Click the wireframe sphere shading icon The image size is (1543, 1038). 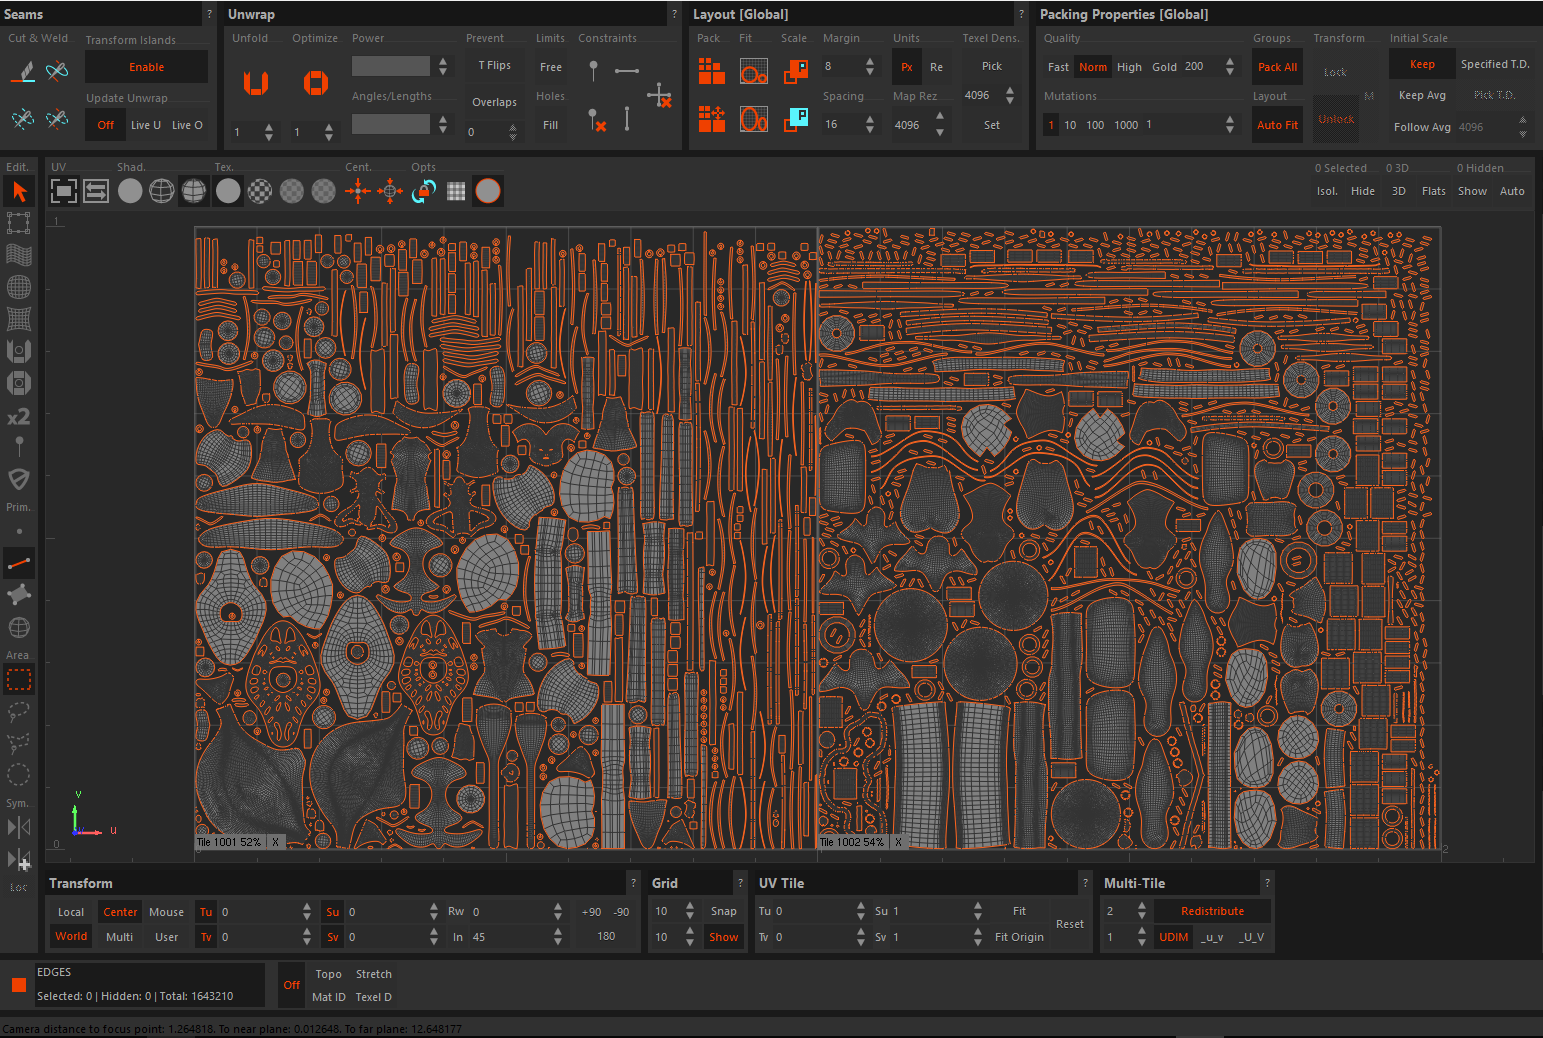point(162,191)
